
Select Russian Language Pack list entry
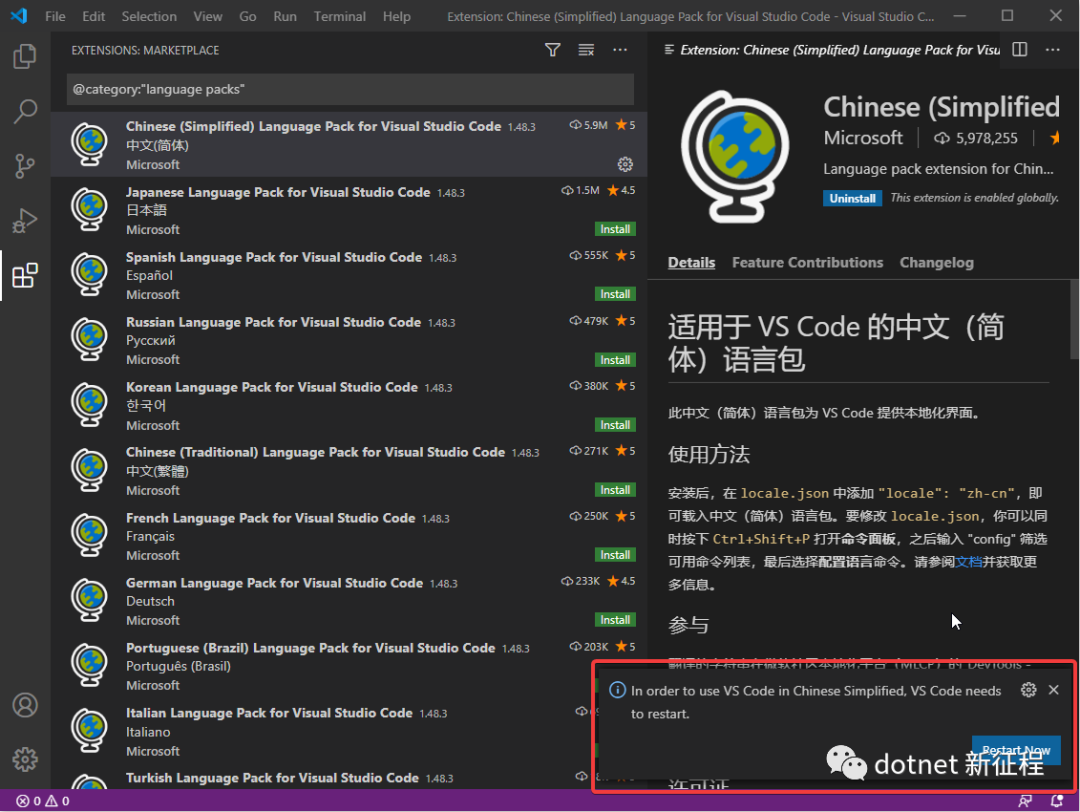[349, 340]
